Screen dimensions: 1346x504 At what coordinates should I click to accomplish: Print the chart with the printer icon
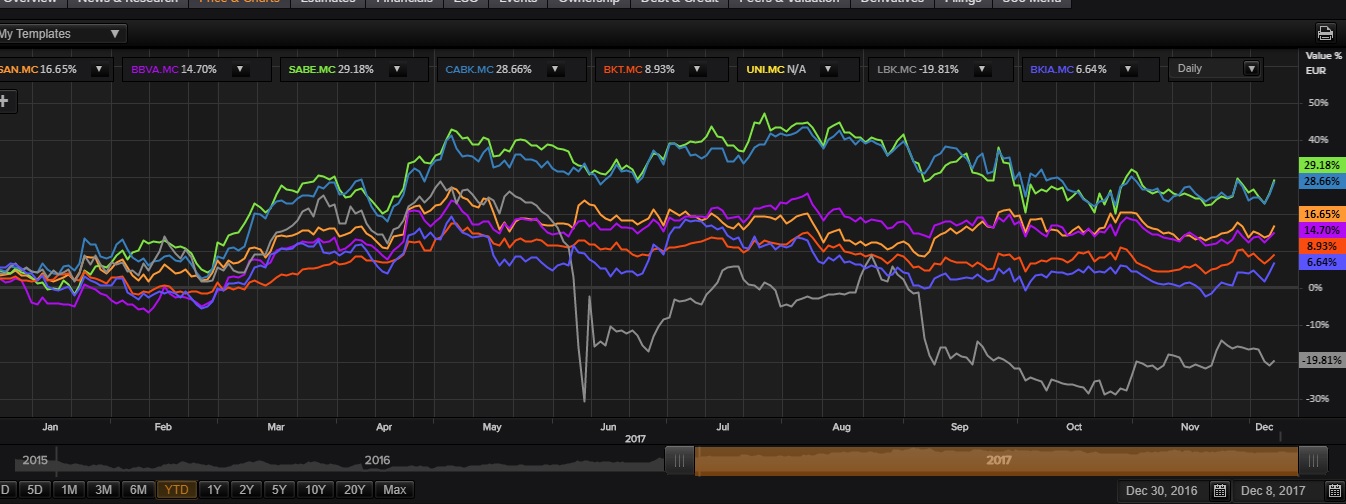(x=1326, y=33)
